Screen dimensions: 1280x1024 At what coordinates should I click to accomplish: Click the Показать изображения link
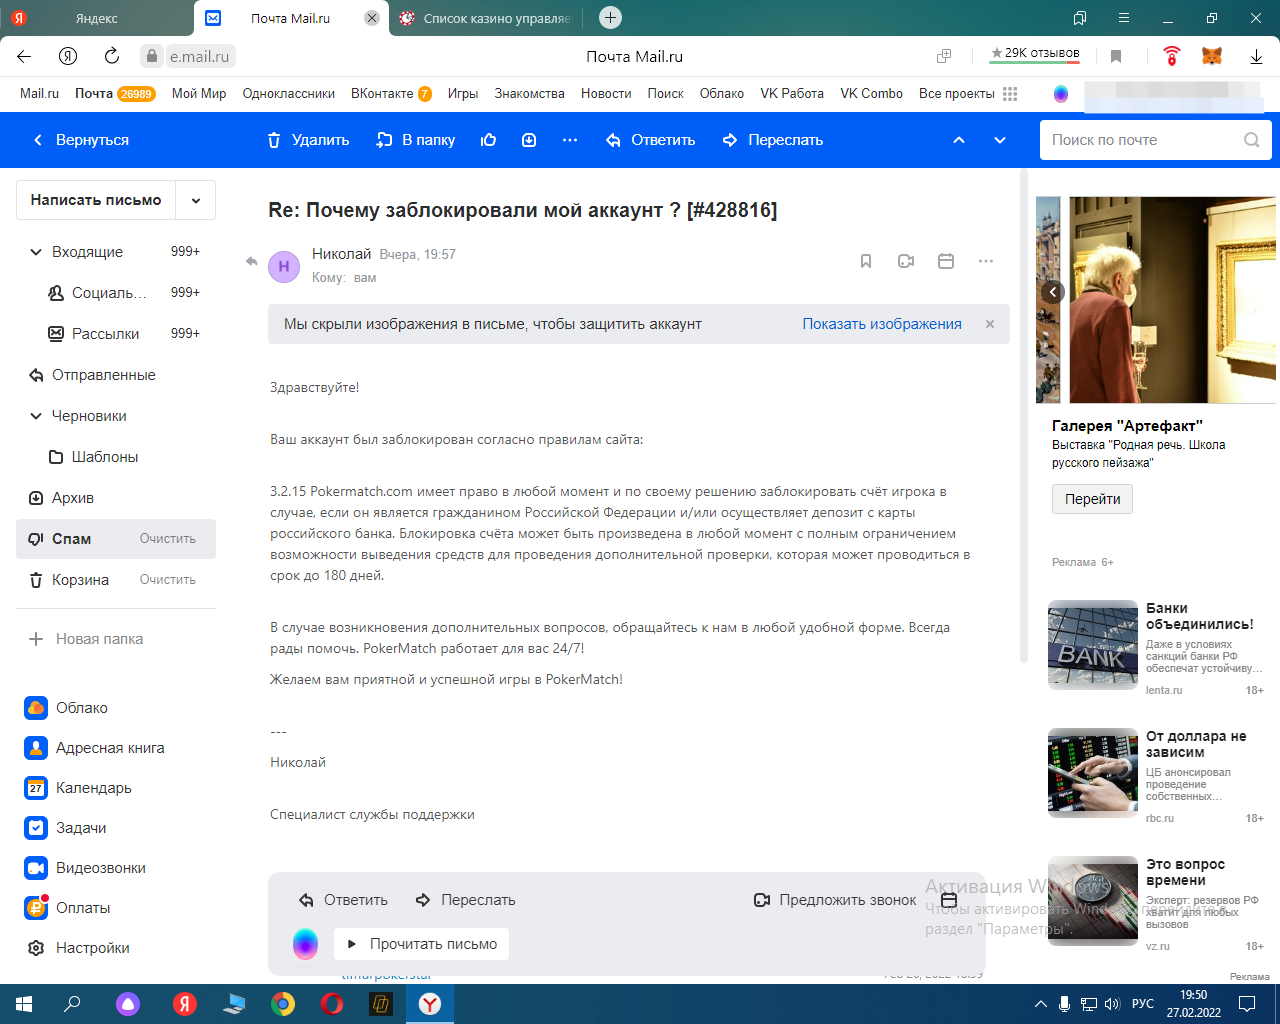[881, 324]
